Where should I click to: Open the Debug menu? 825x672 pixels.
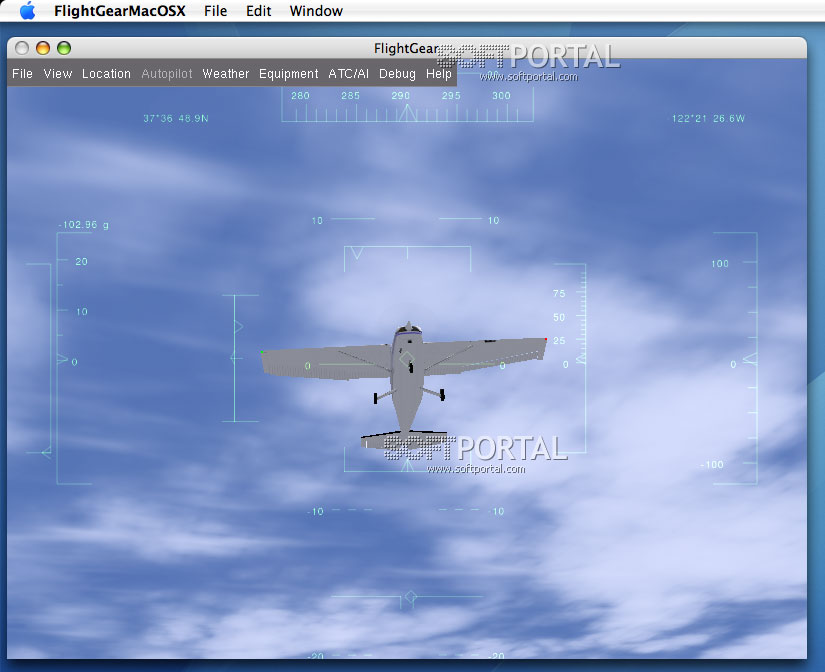tap(397, 74)
